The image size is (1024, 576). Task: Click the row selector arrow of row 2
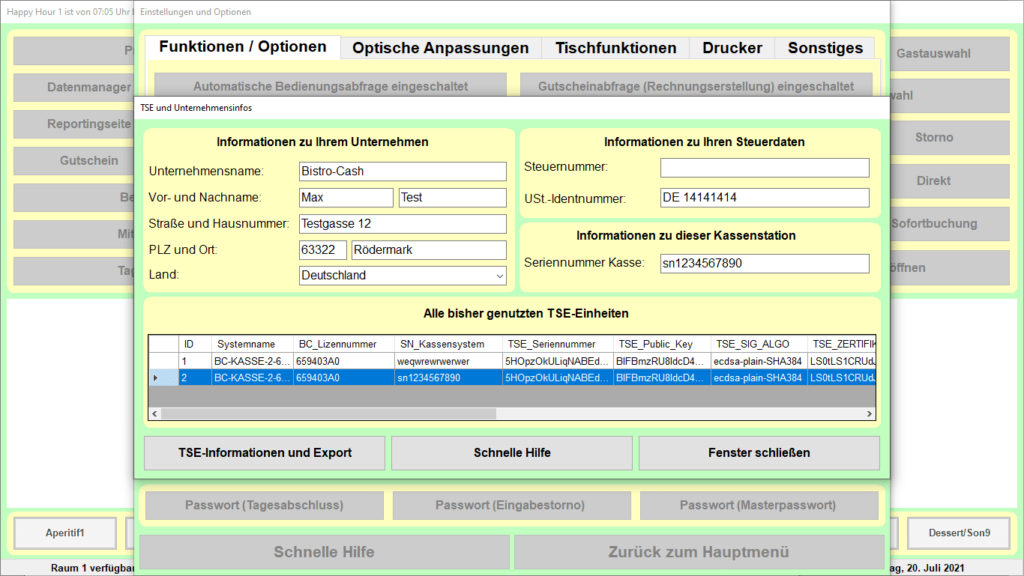(x=155, y=377)
